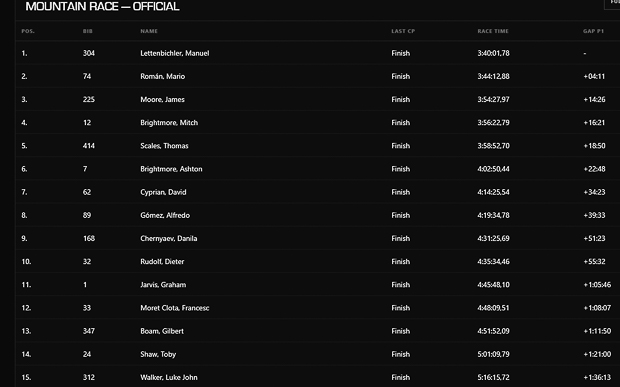
Task: Click race time 4:45:48,10
Action: click(x=493, y=285)
